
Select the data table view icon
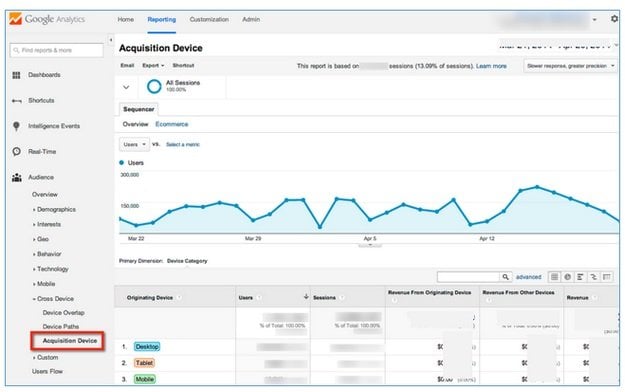[554, 277]
